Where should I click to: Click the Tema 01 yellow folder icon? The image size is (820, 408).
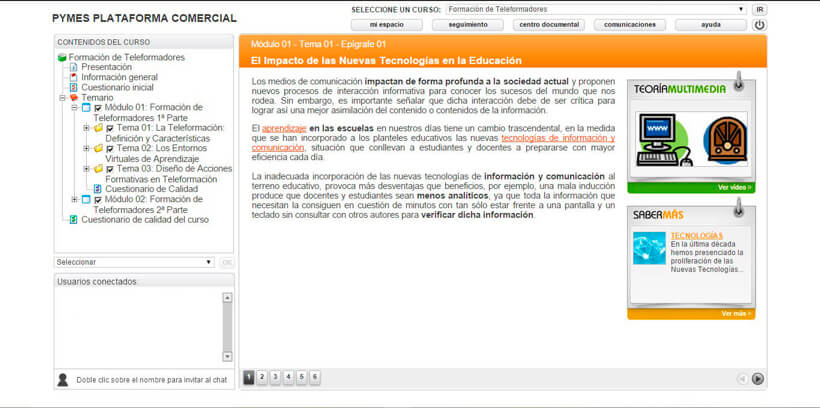[x=98, y=128]
